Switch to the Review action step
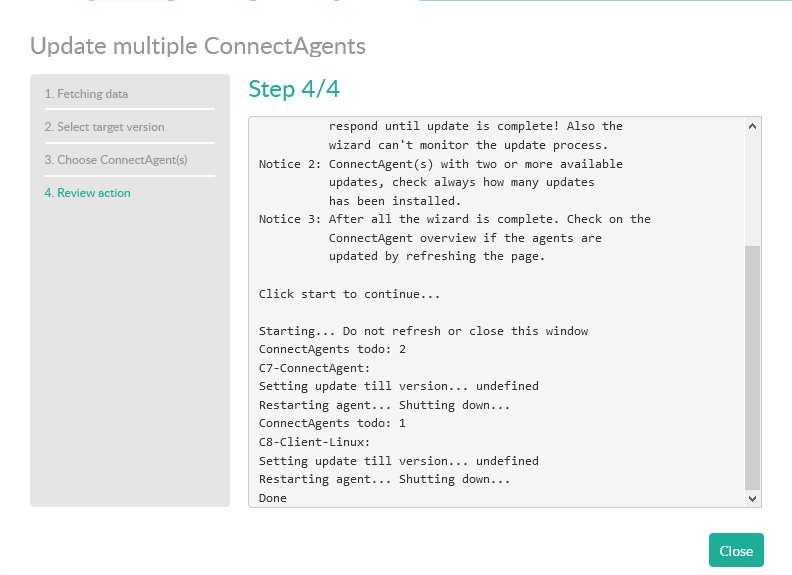792x575 pixels. (87, 193)
